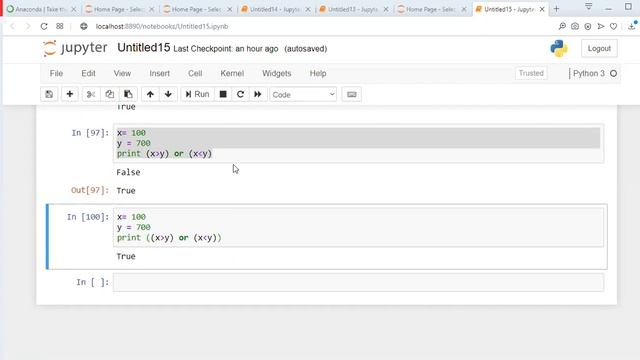Close the Anaconda tab
Screen dimensions: 640x360
point(73,9)
